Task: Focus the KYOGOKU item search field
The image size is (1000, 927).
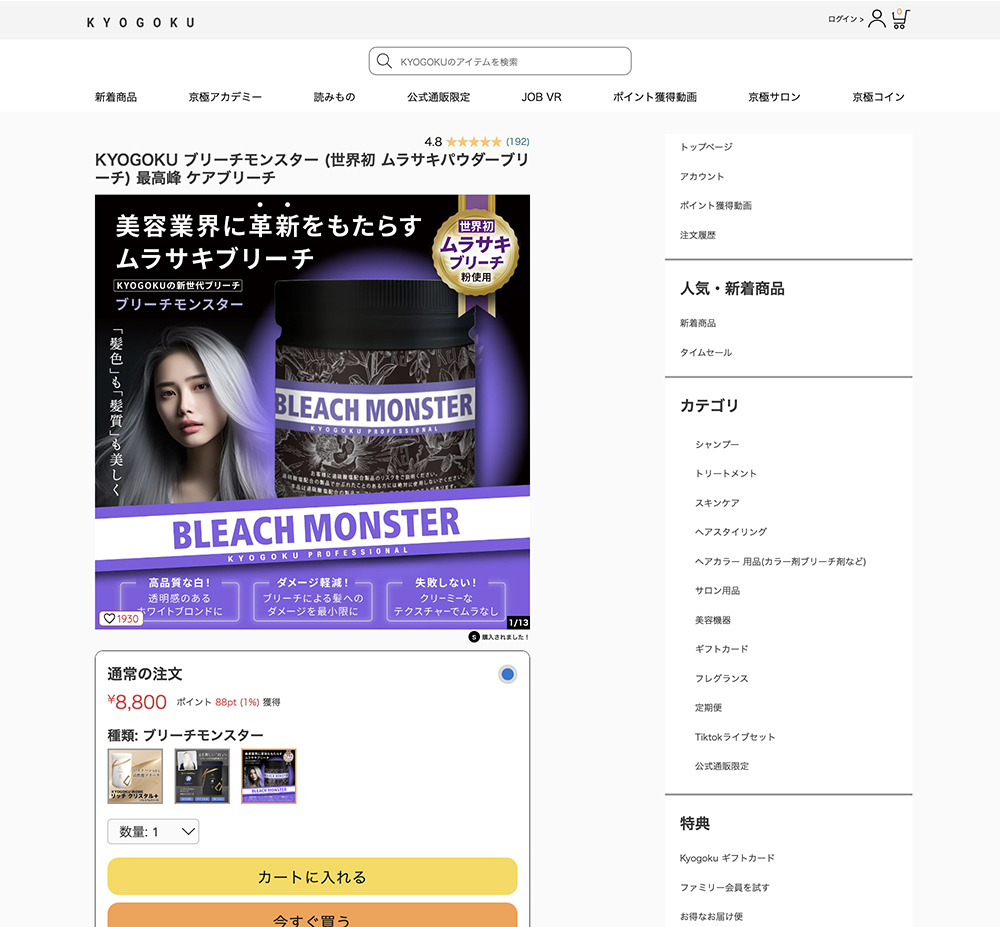Action: click(500, 61)
